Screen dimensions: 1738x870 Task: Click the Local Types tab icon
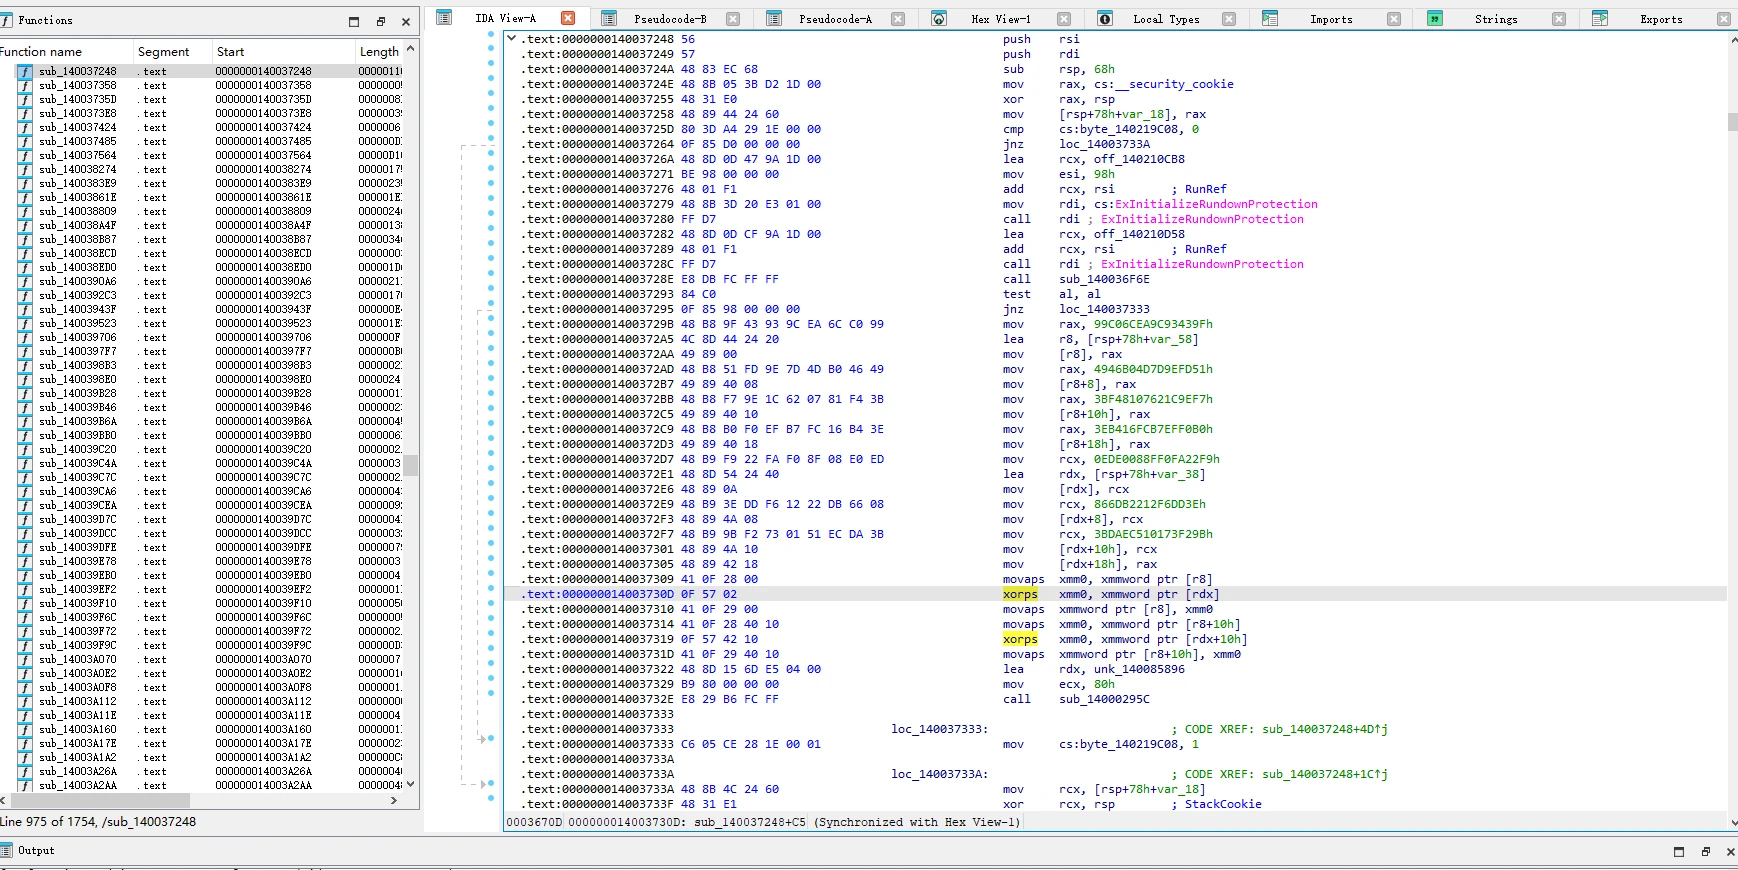[1105, 18]
